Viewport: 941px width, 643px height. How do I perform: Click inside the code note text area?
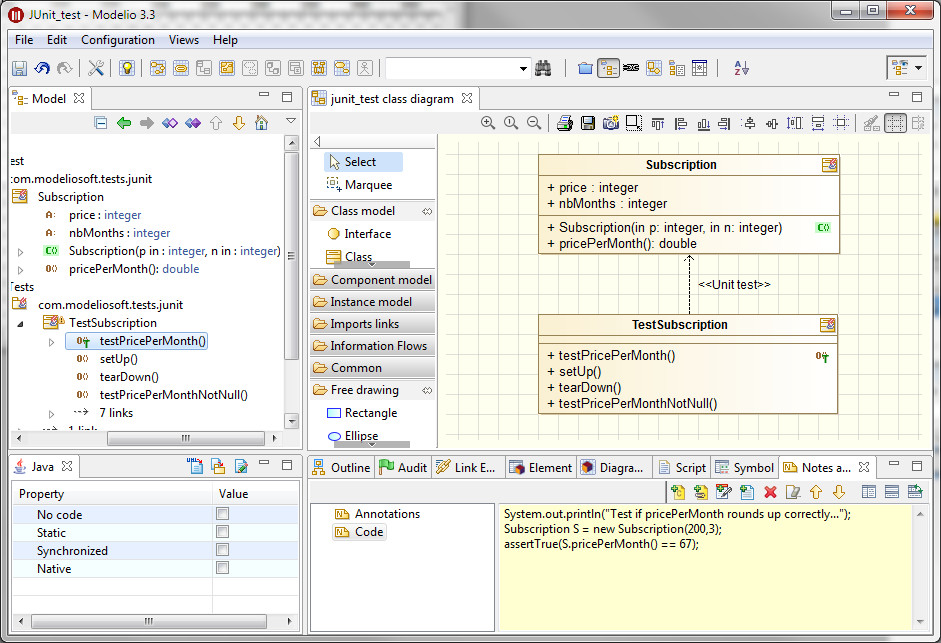(x=706, y=567)
